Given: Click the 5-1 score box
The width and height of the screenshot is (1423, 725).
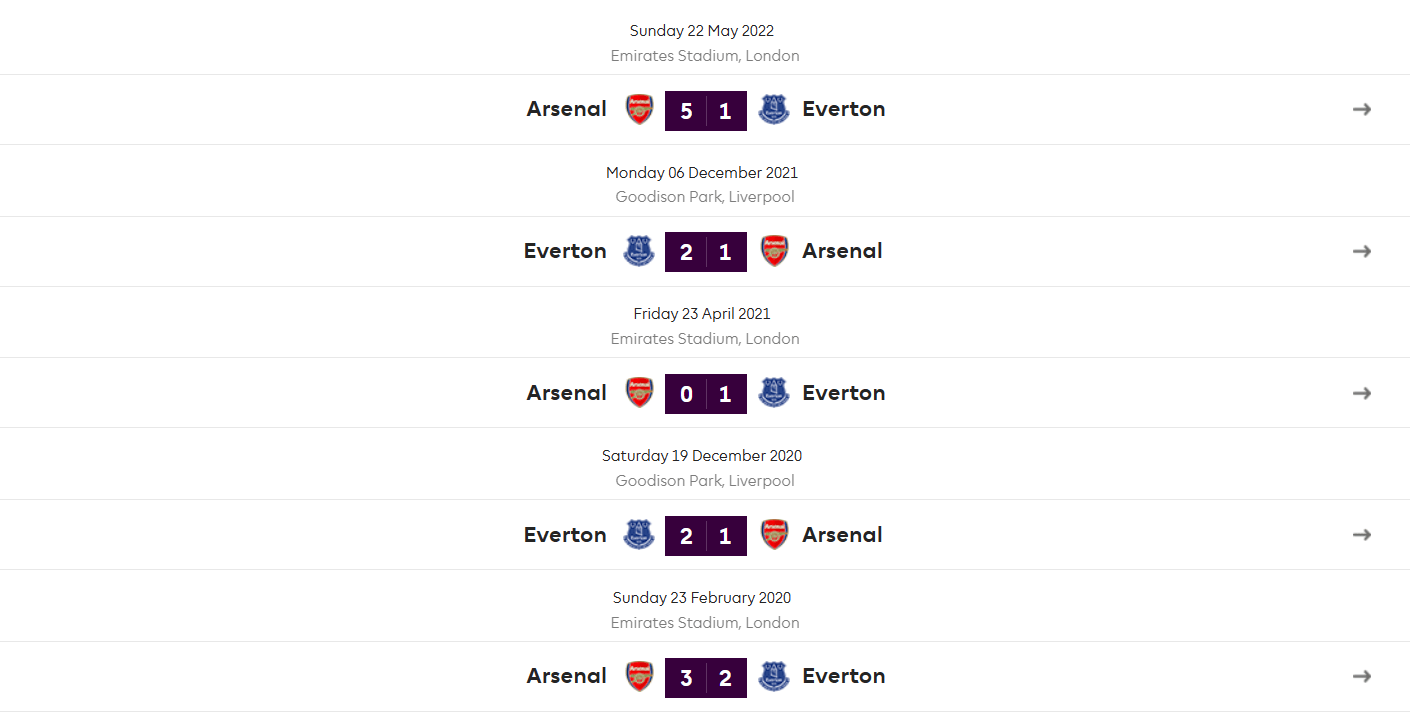Looking at the screenshot, I should coord(706,110).
